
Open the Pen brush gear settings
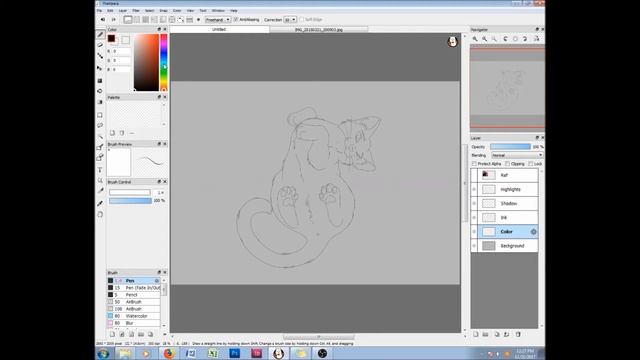(x=157, y=281)
